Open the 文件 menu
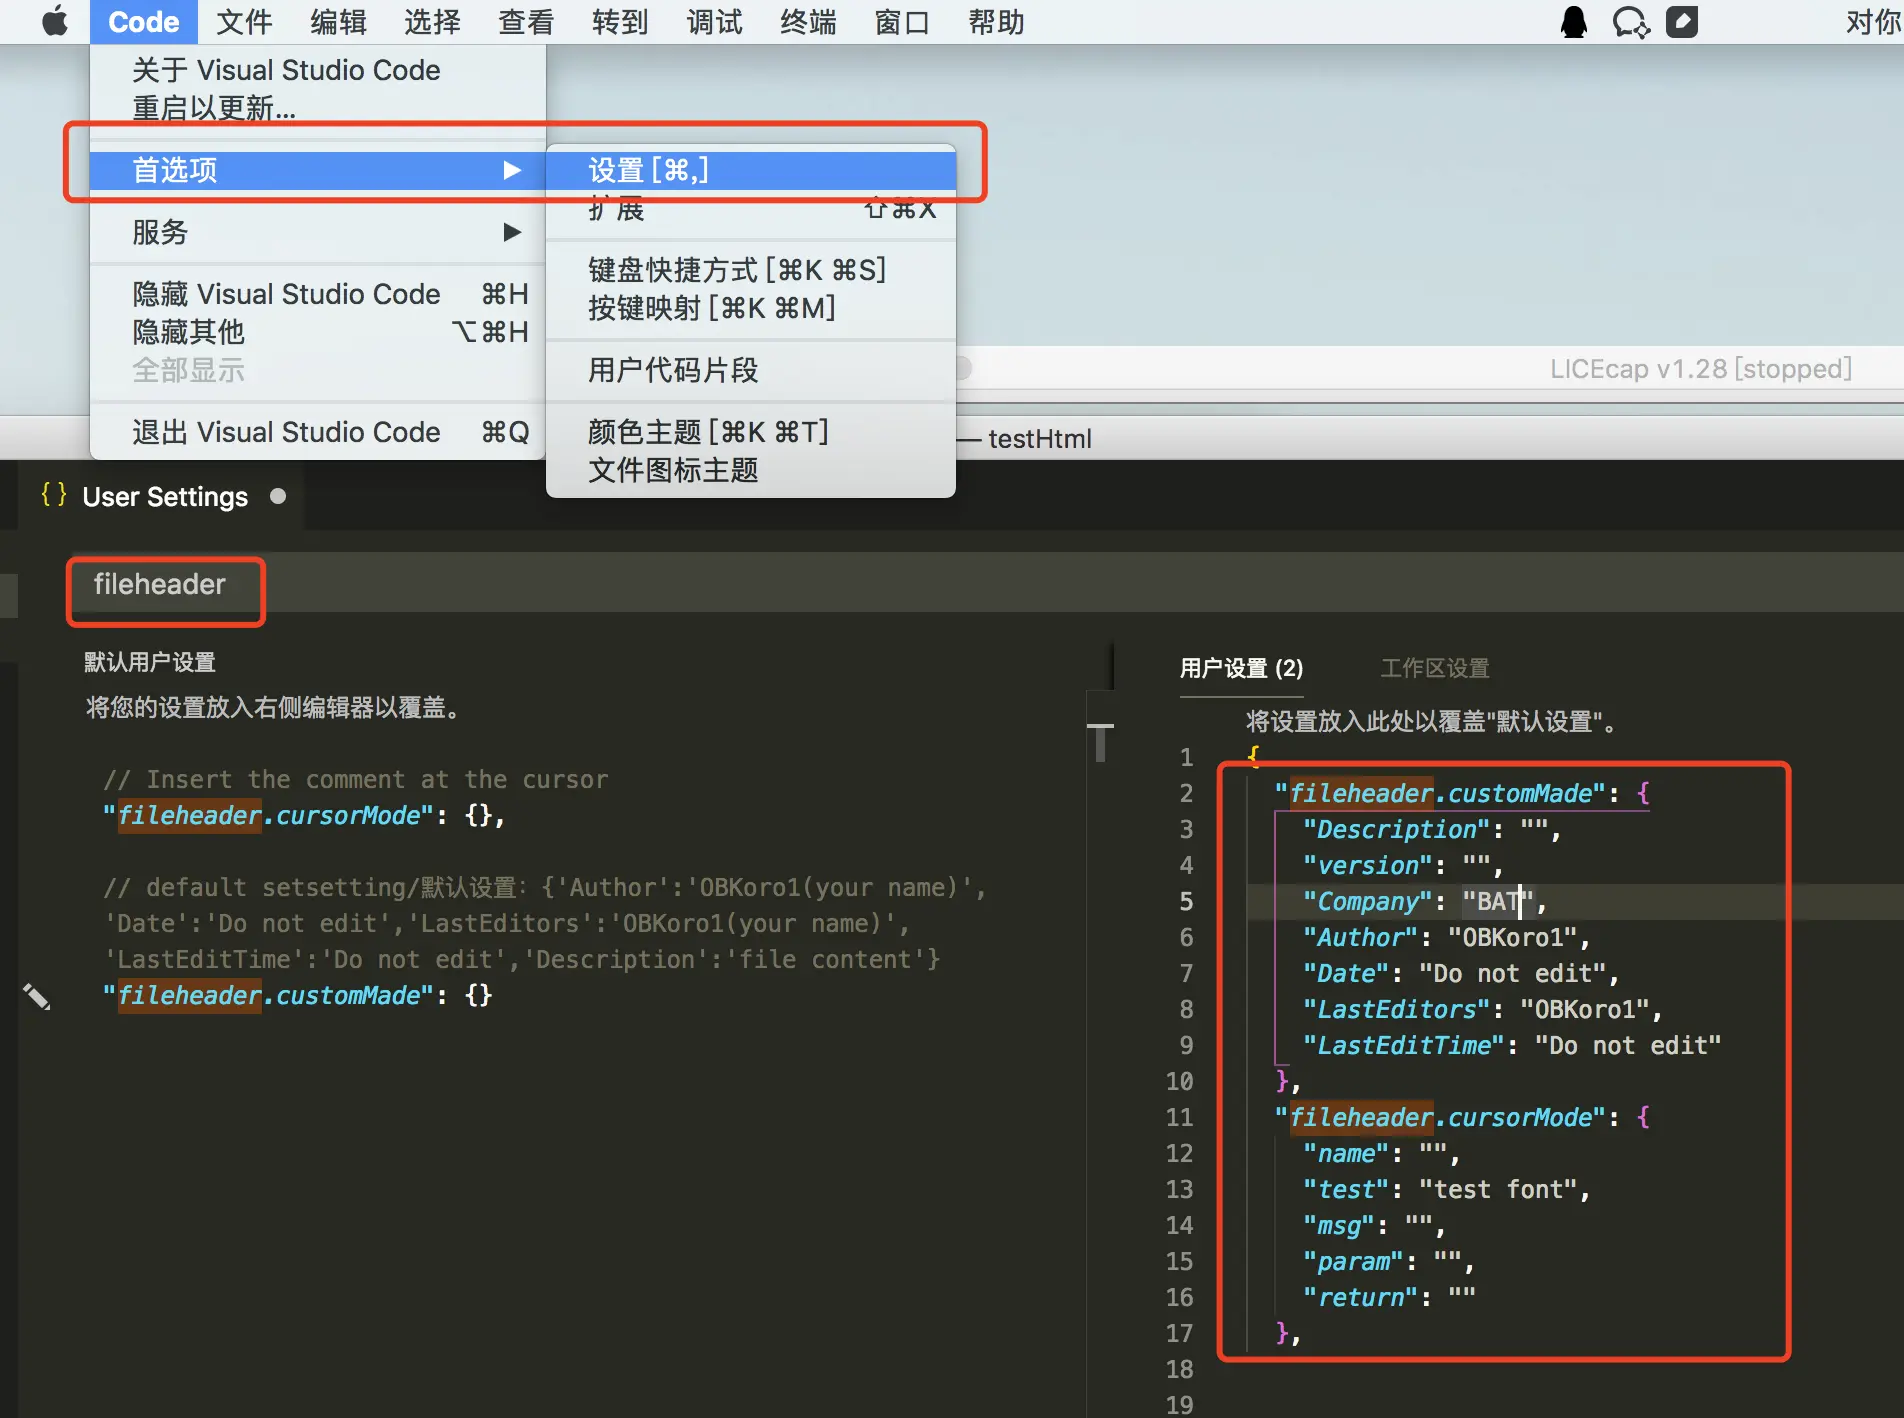 244,22
